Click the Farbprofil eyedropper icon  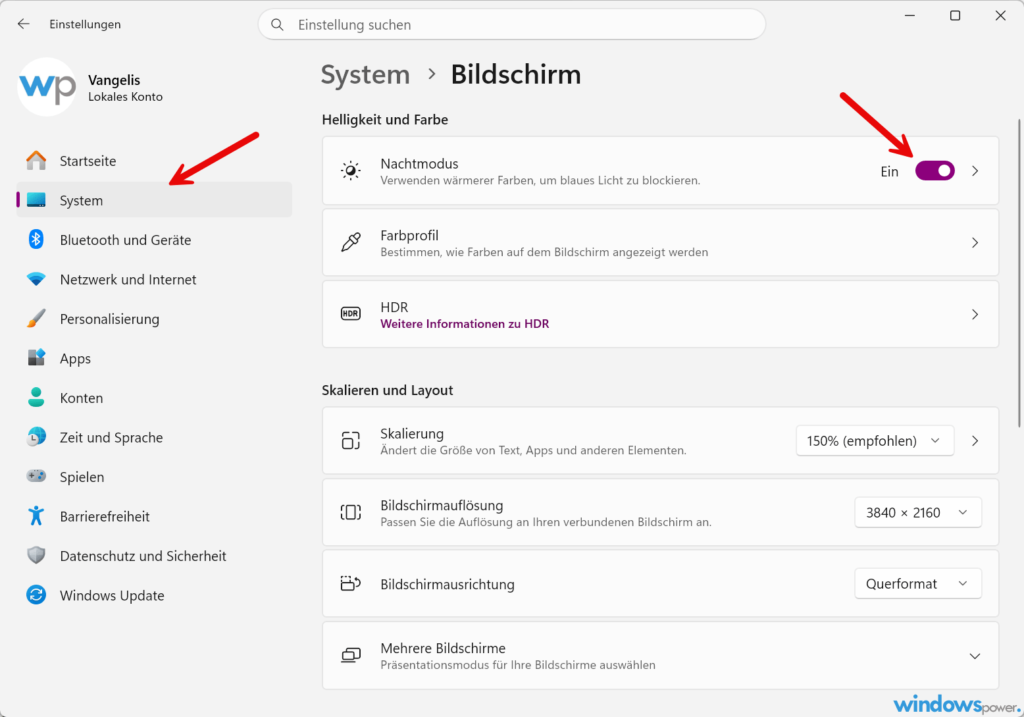click(351, 242)
